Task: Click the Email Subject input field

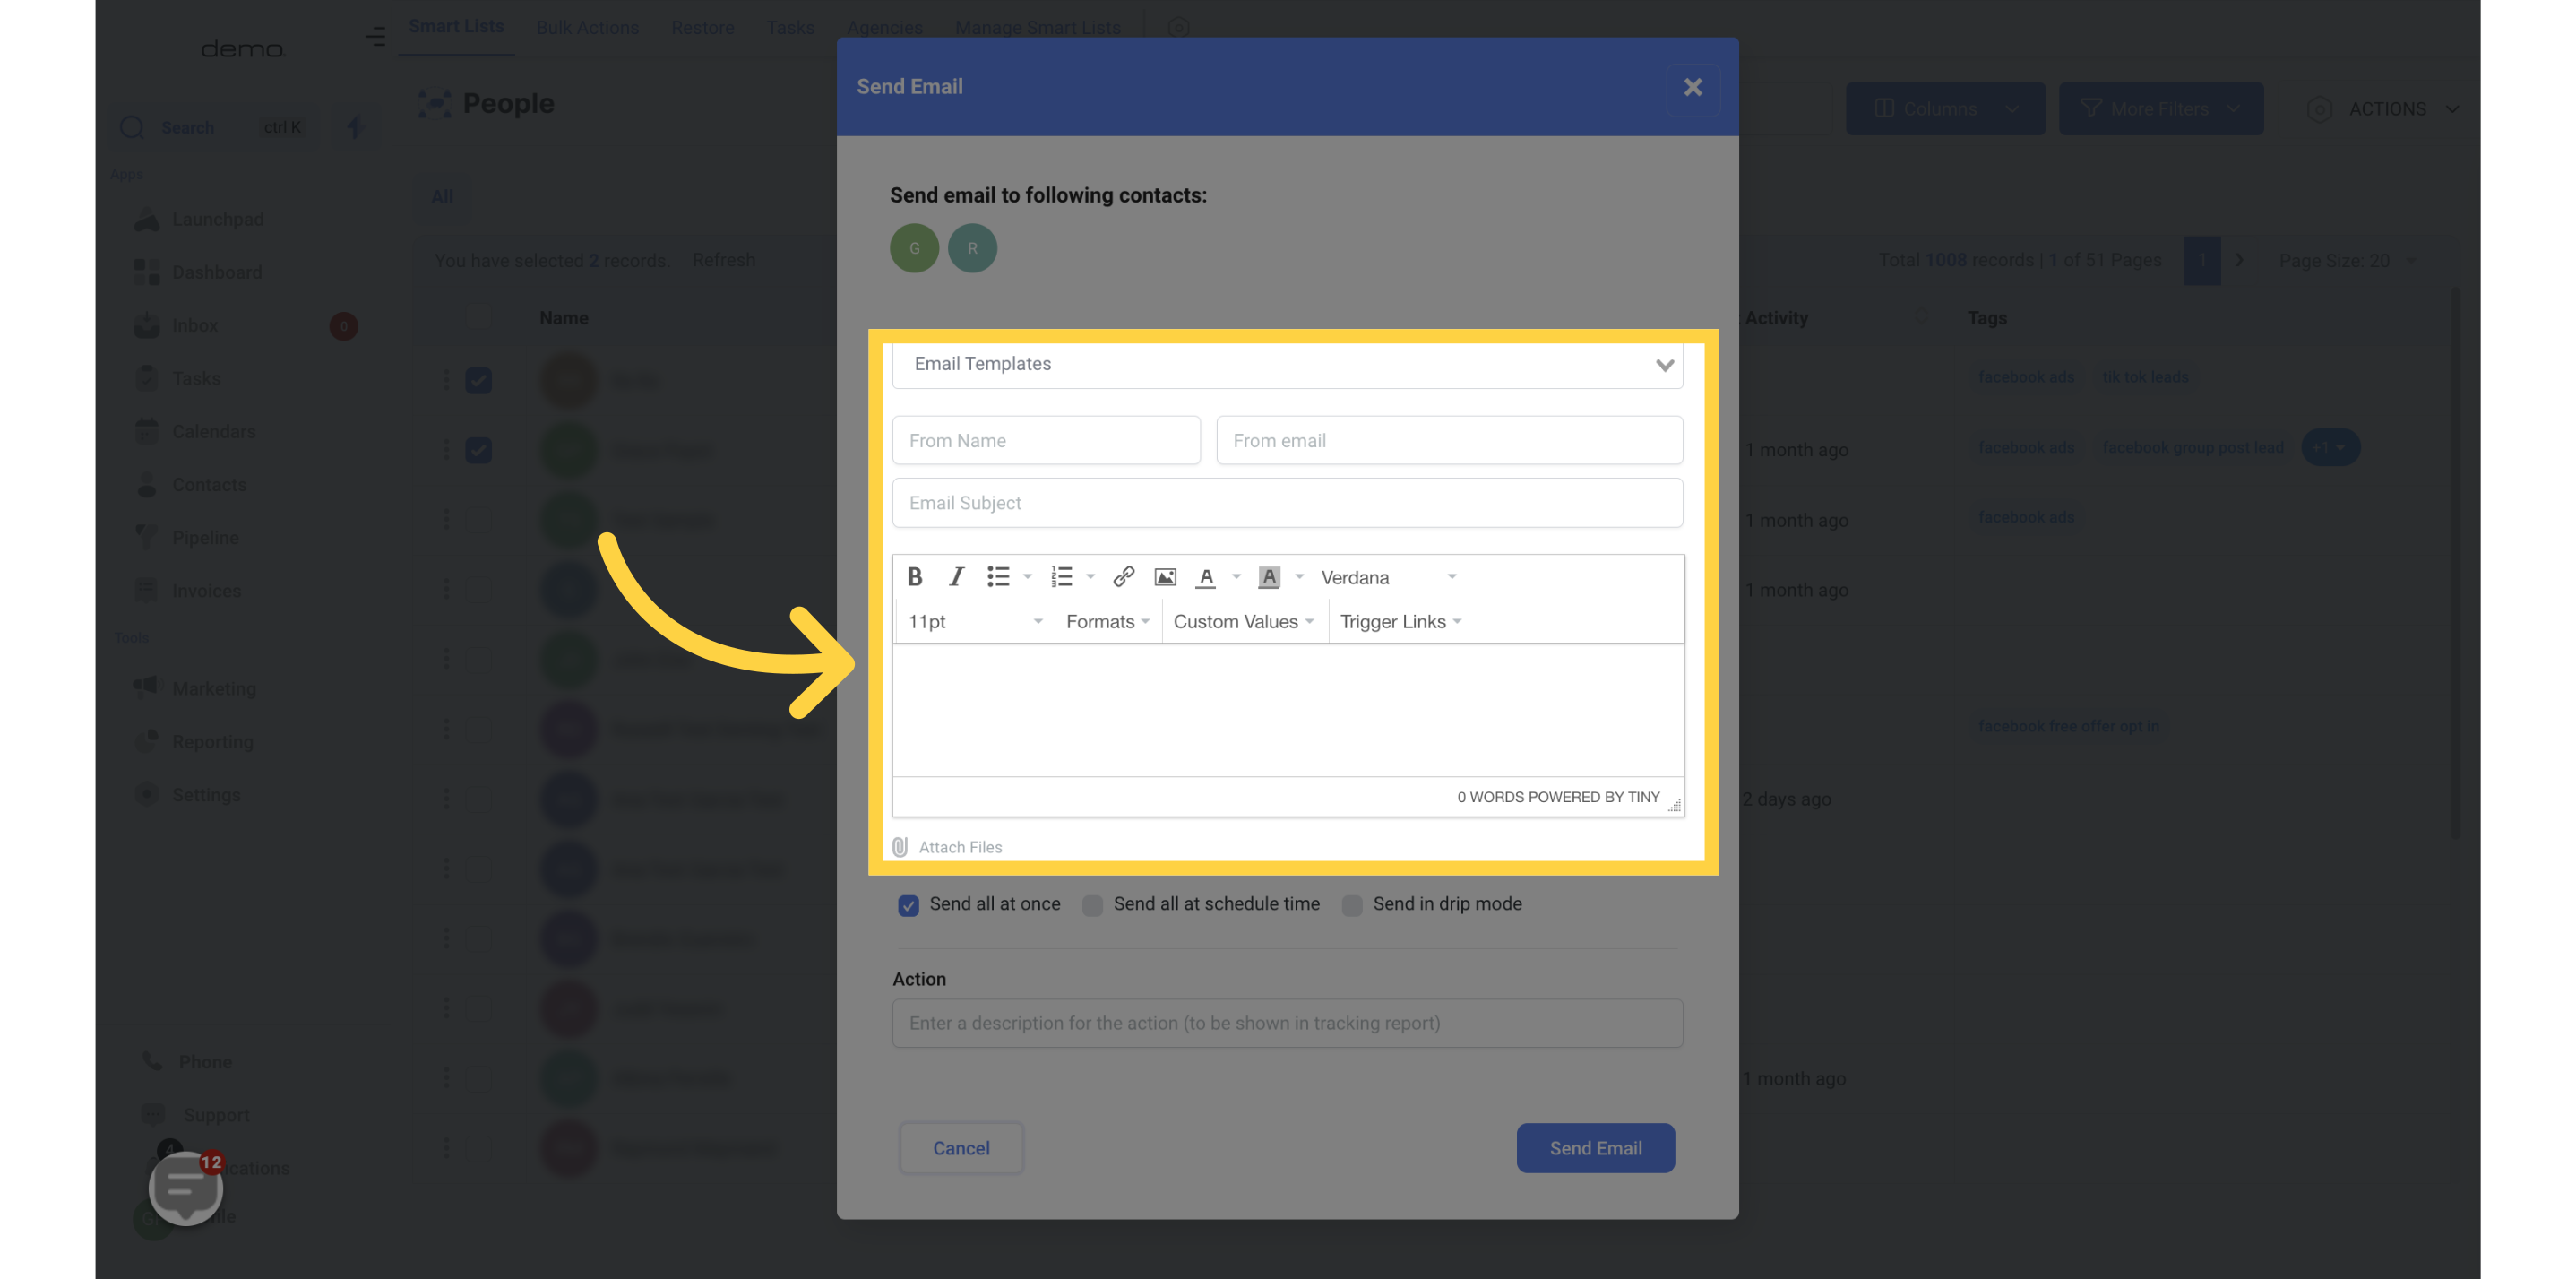Action: tap(1287, 503)
